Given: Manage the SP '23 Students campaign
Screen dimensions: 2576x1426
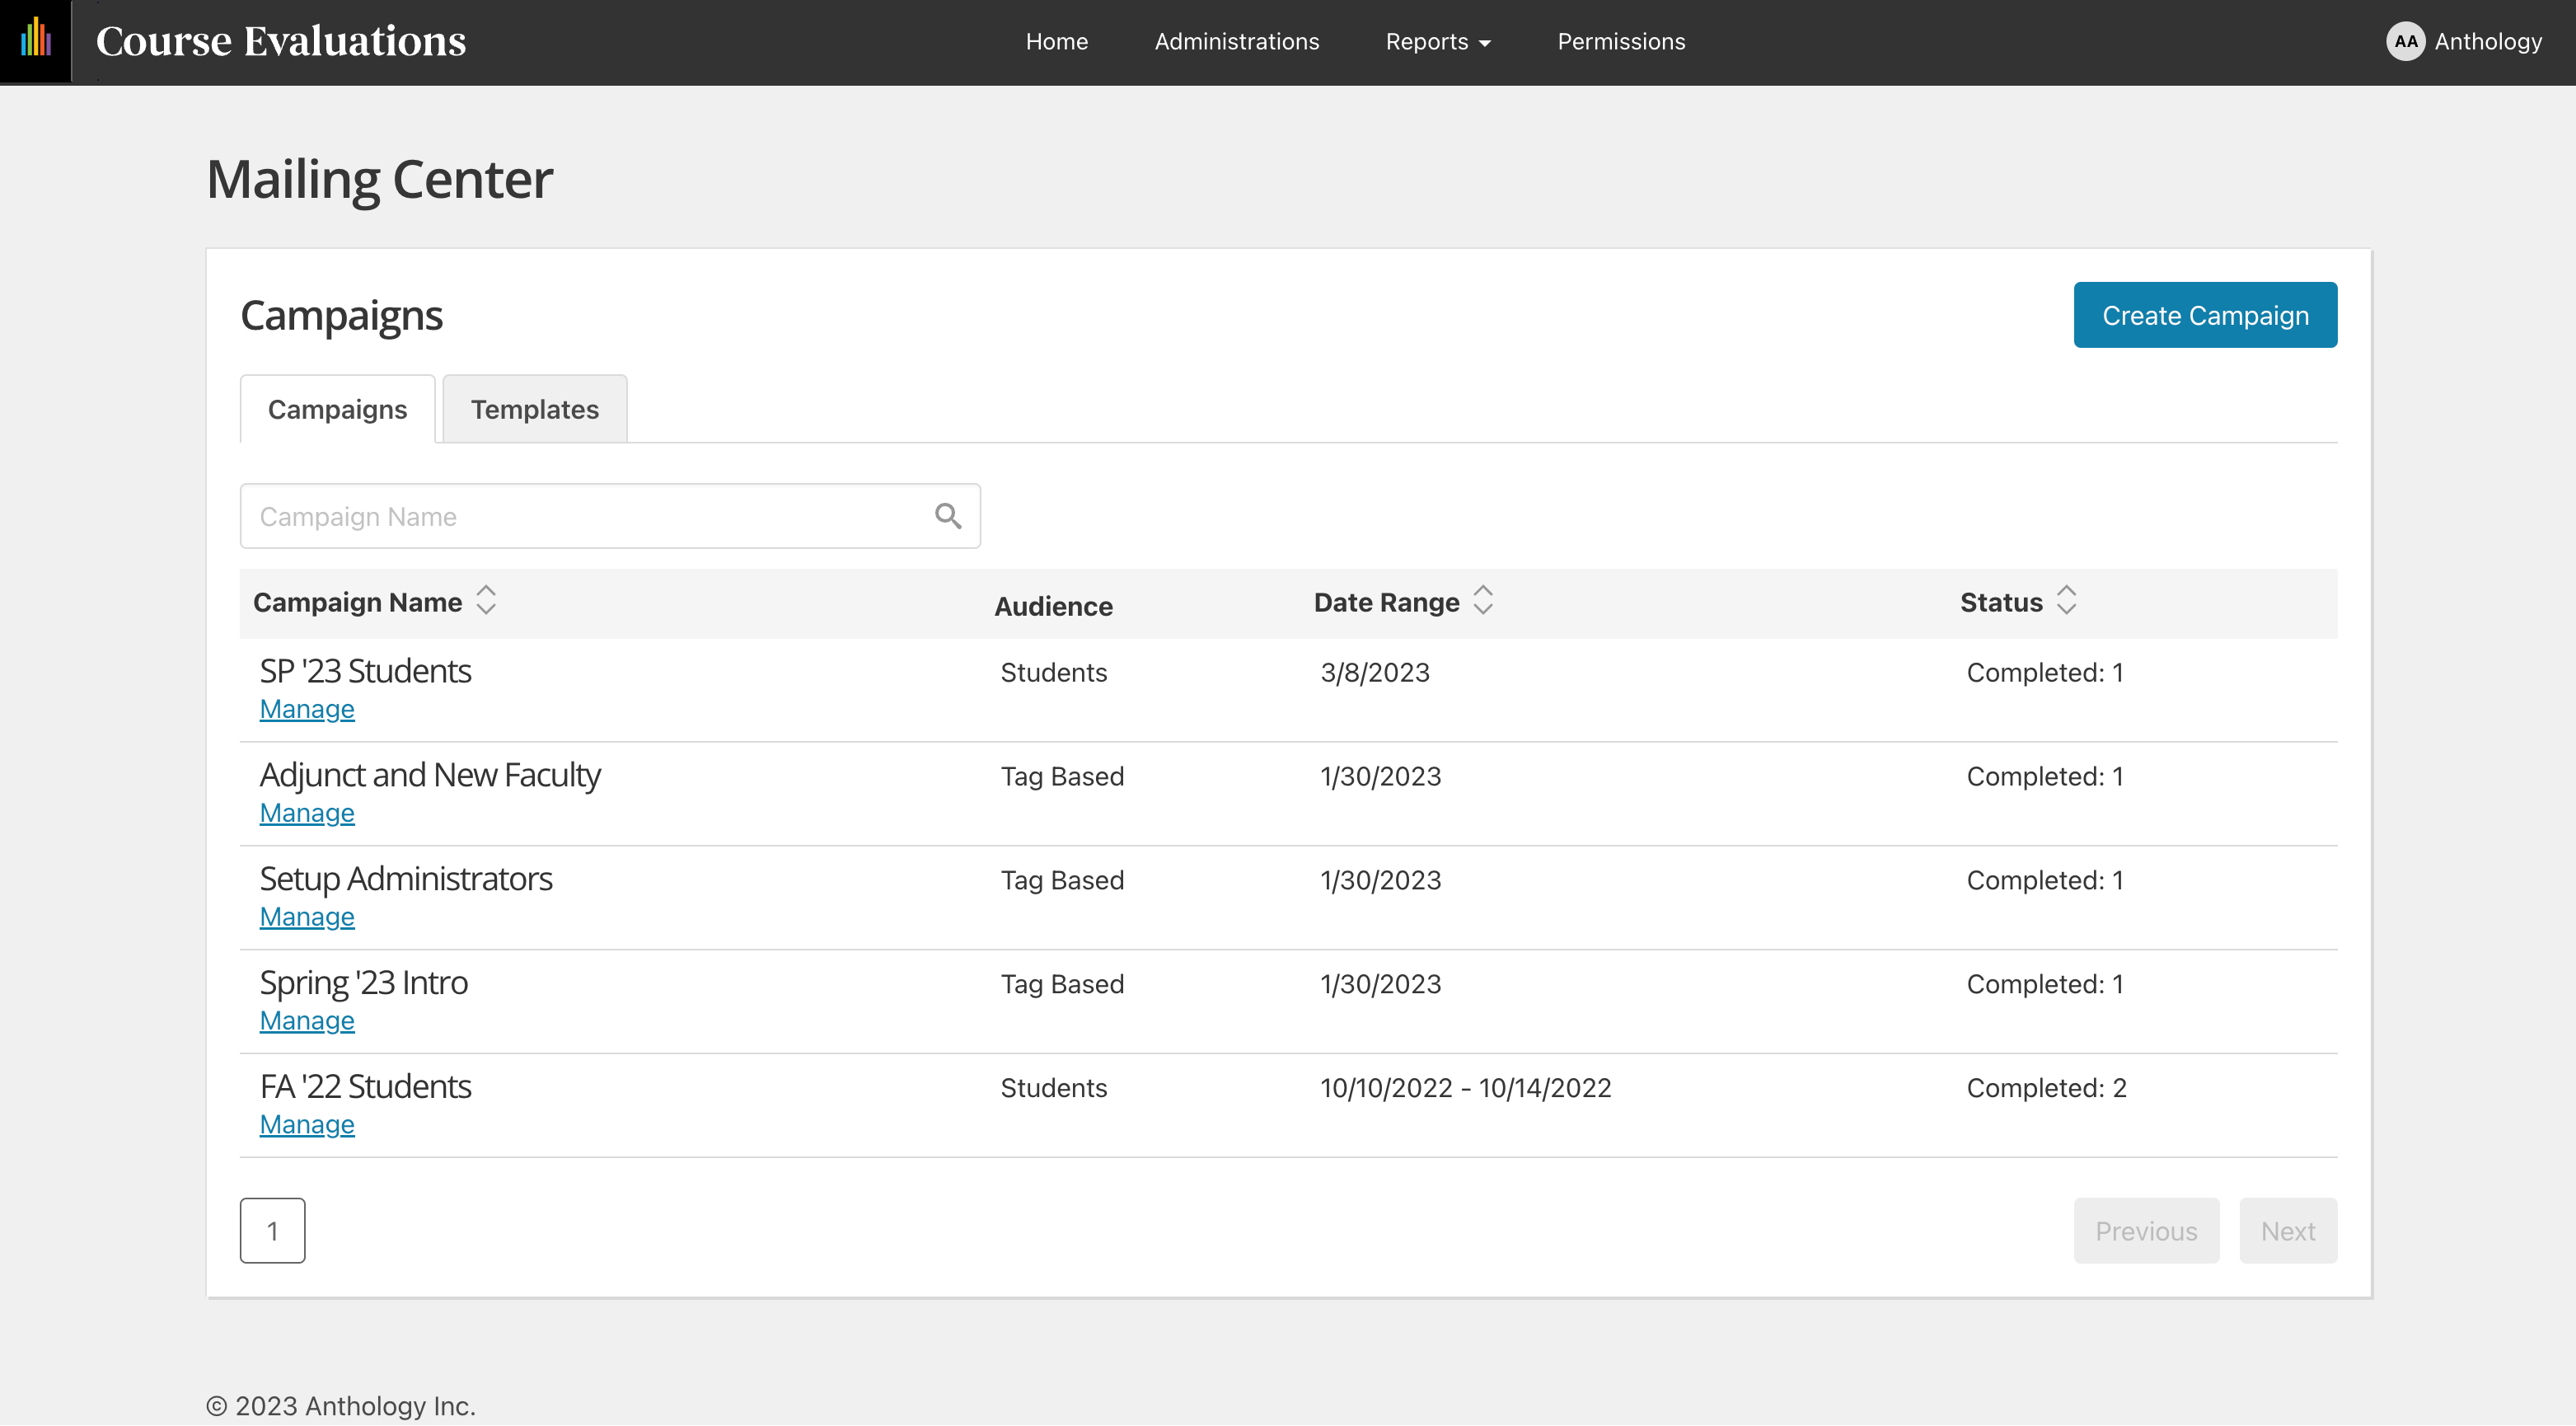Looking at the screenshot, I should pyautogui.click(x=307, y=709).
